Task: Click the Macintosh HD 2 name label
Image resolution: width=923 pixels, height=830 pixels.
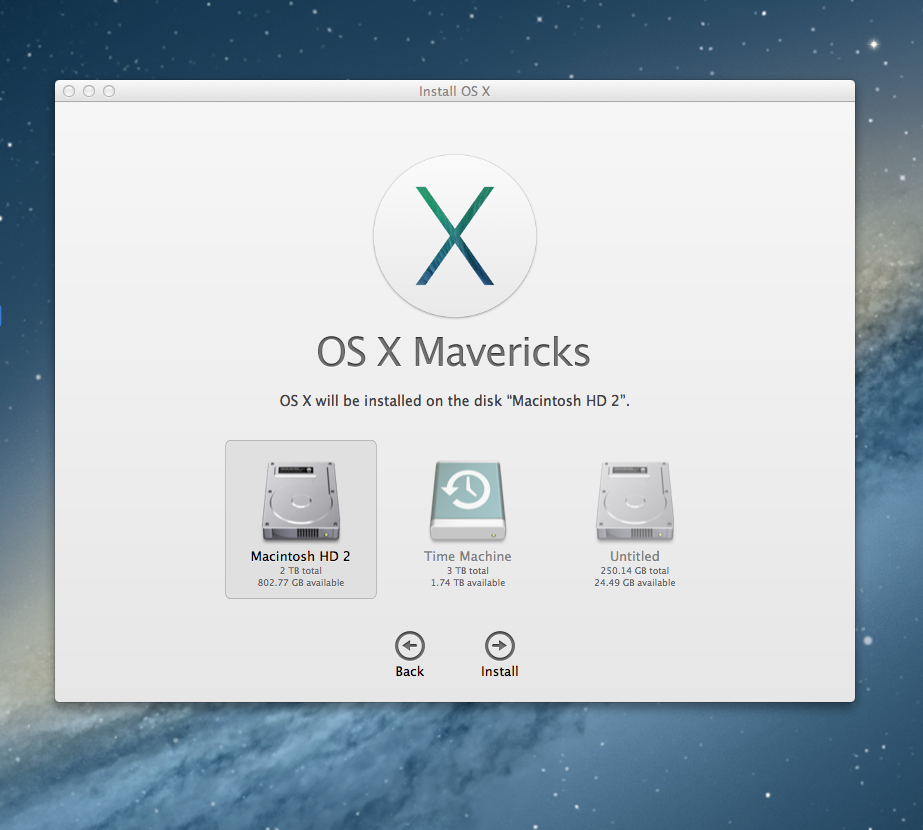Action: (301, 556)
